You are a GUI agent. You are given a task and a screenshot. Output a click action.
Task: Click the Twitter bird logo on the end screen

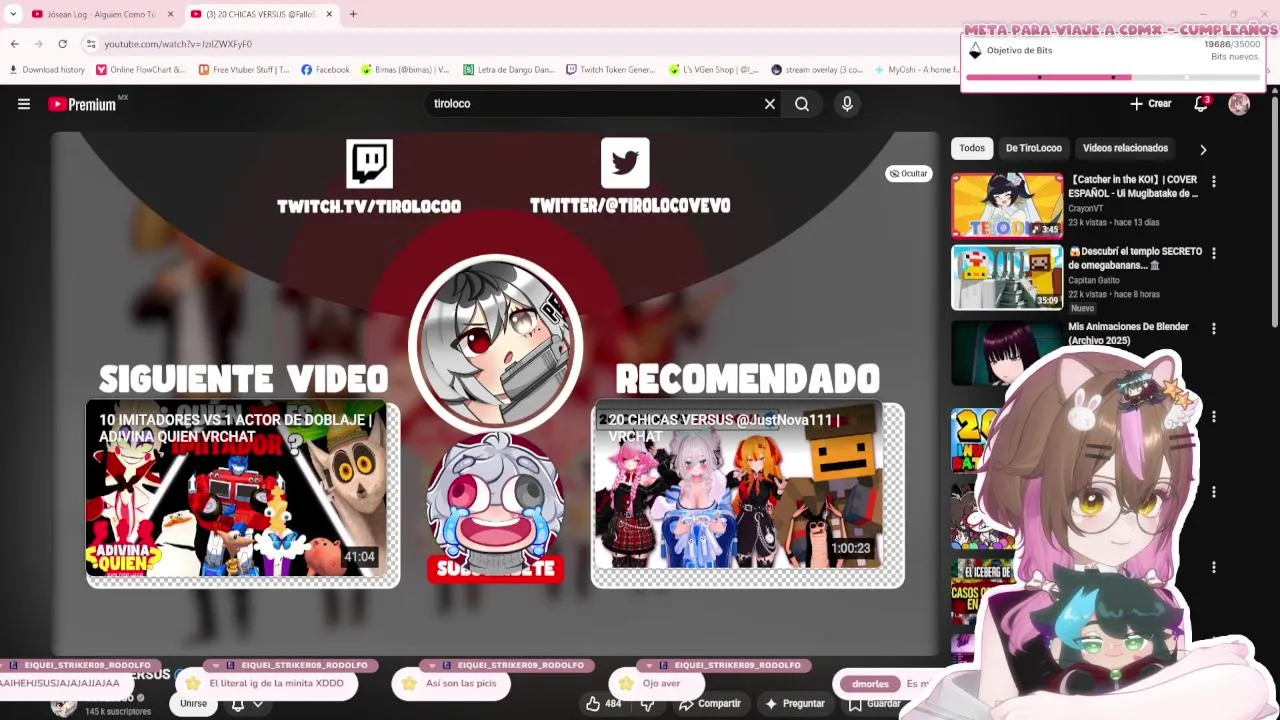click(625, 162)
